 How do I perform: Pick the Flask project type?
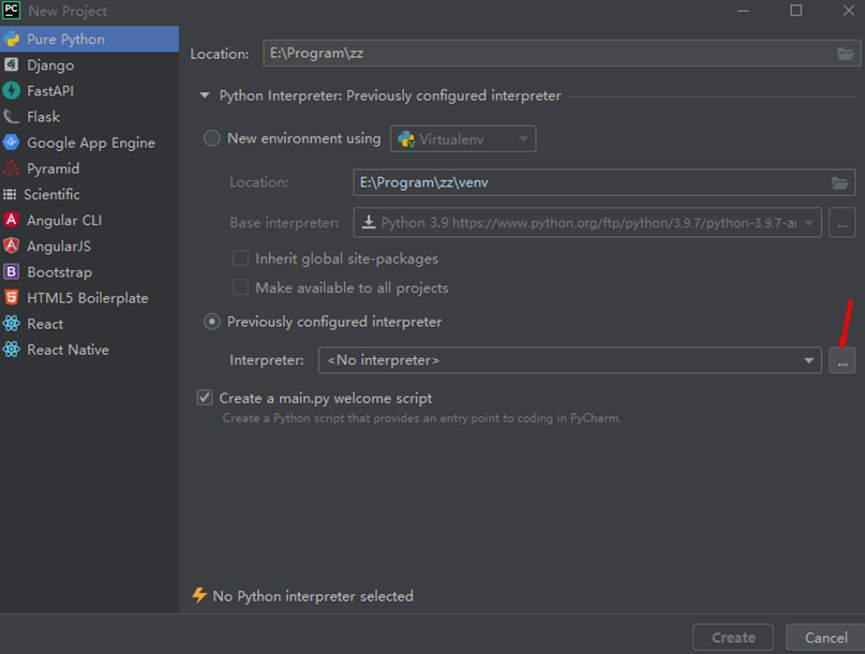(x=89, y=117)
